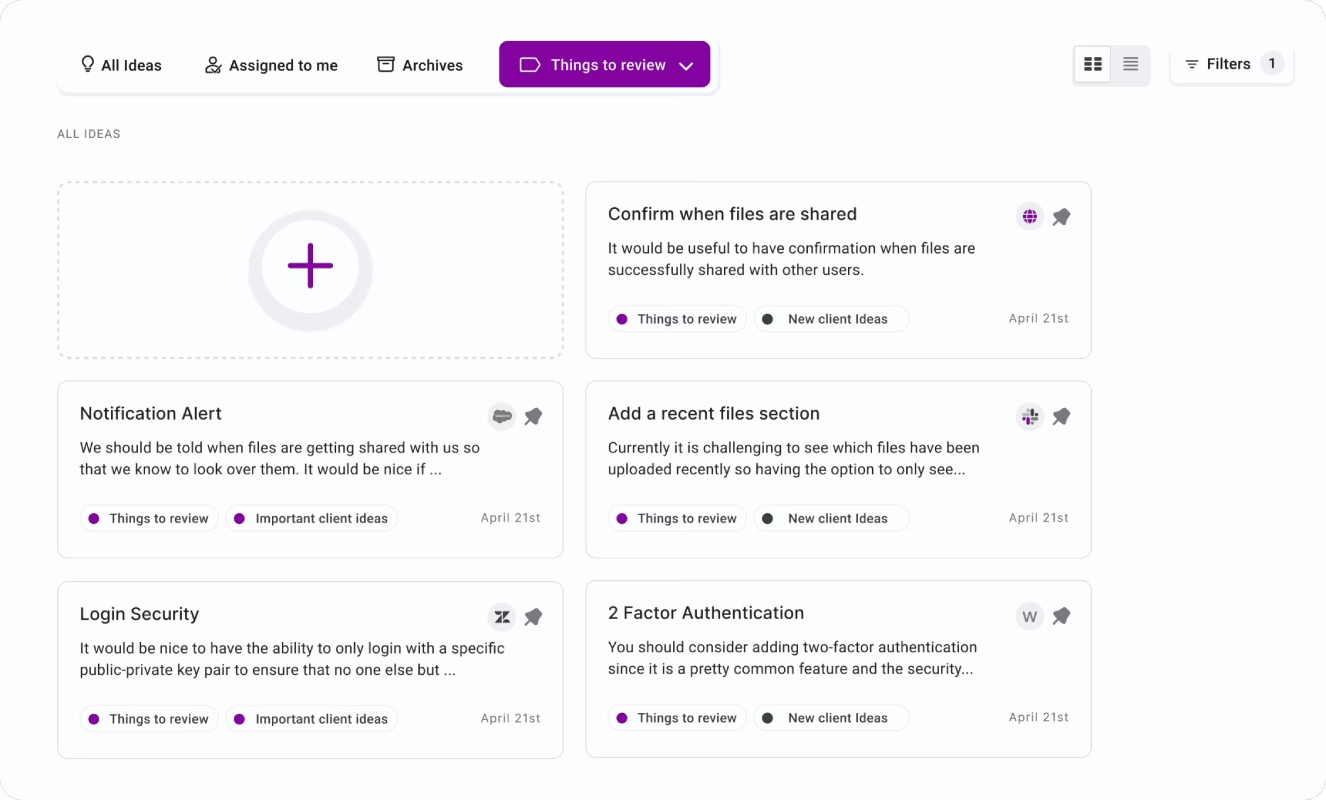
Task: Click the April 21st date on 2 Factor Authentication card
Action: coord(1039,717)
